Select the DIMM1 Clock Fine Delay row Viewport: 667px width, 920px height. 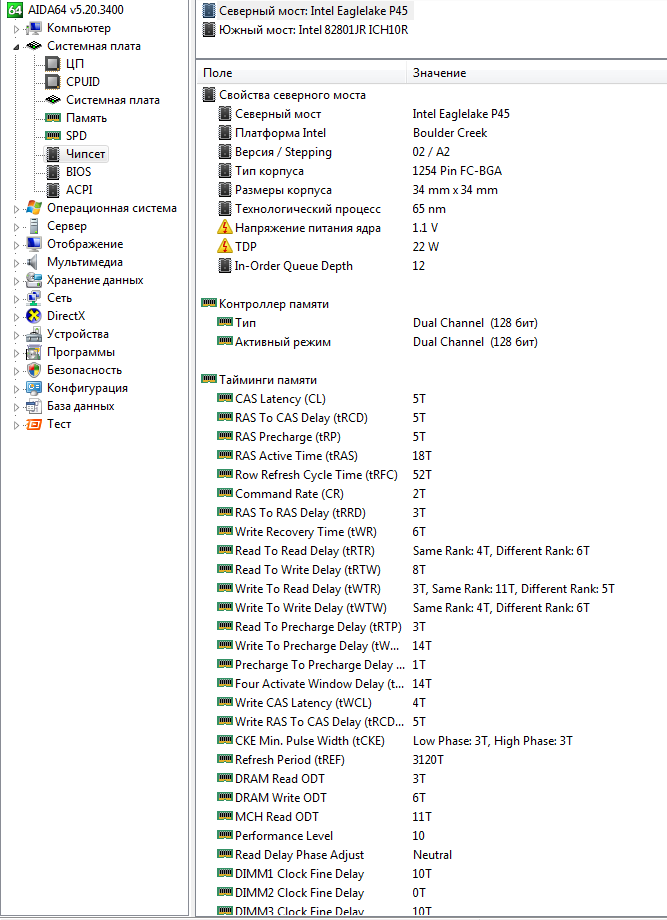(x=432, y=874)
